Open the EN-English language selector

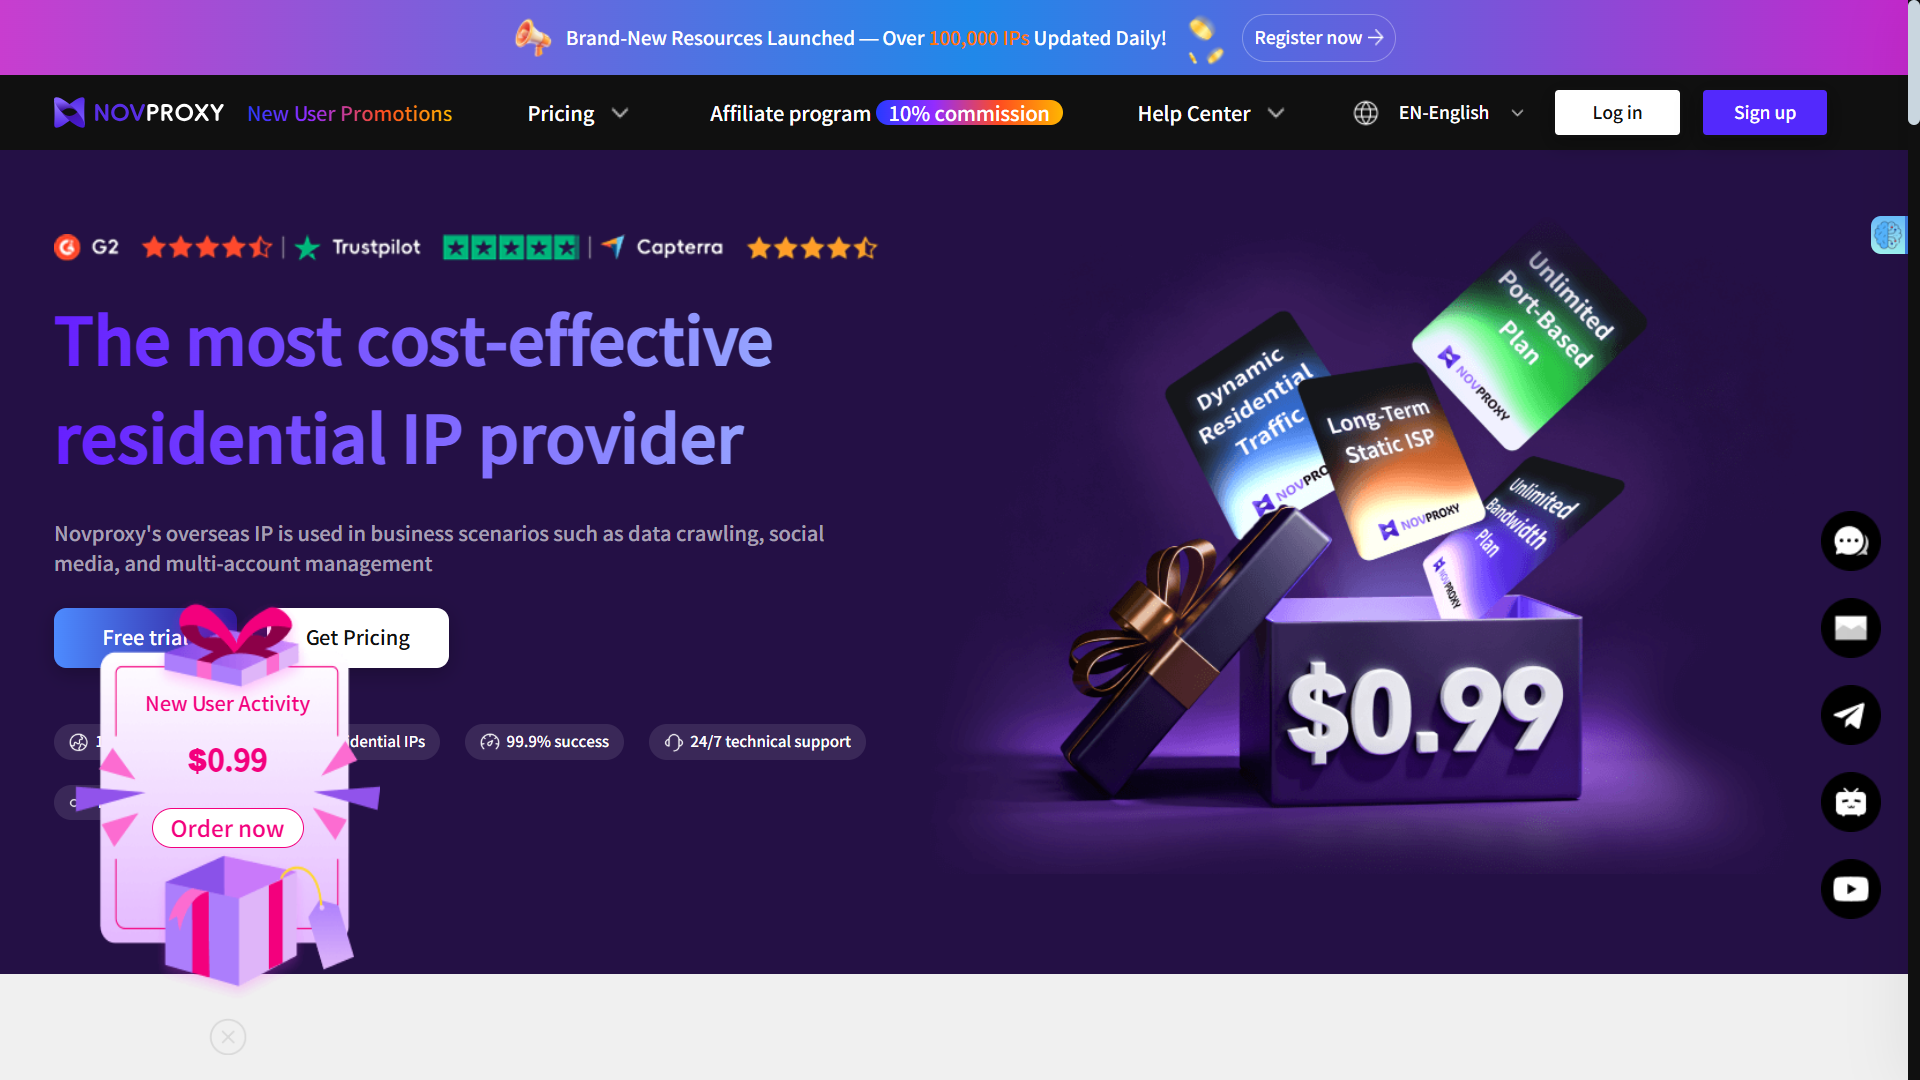[x=1460, y=113]
